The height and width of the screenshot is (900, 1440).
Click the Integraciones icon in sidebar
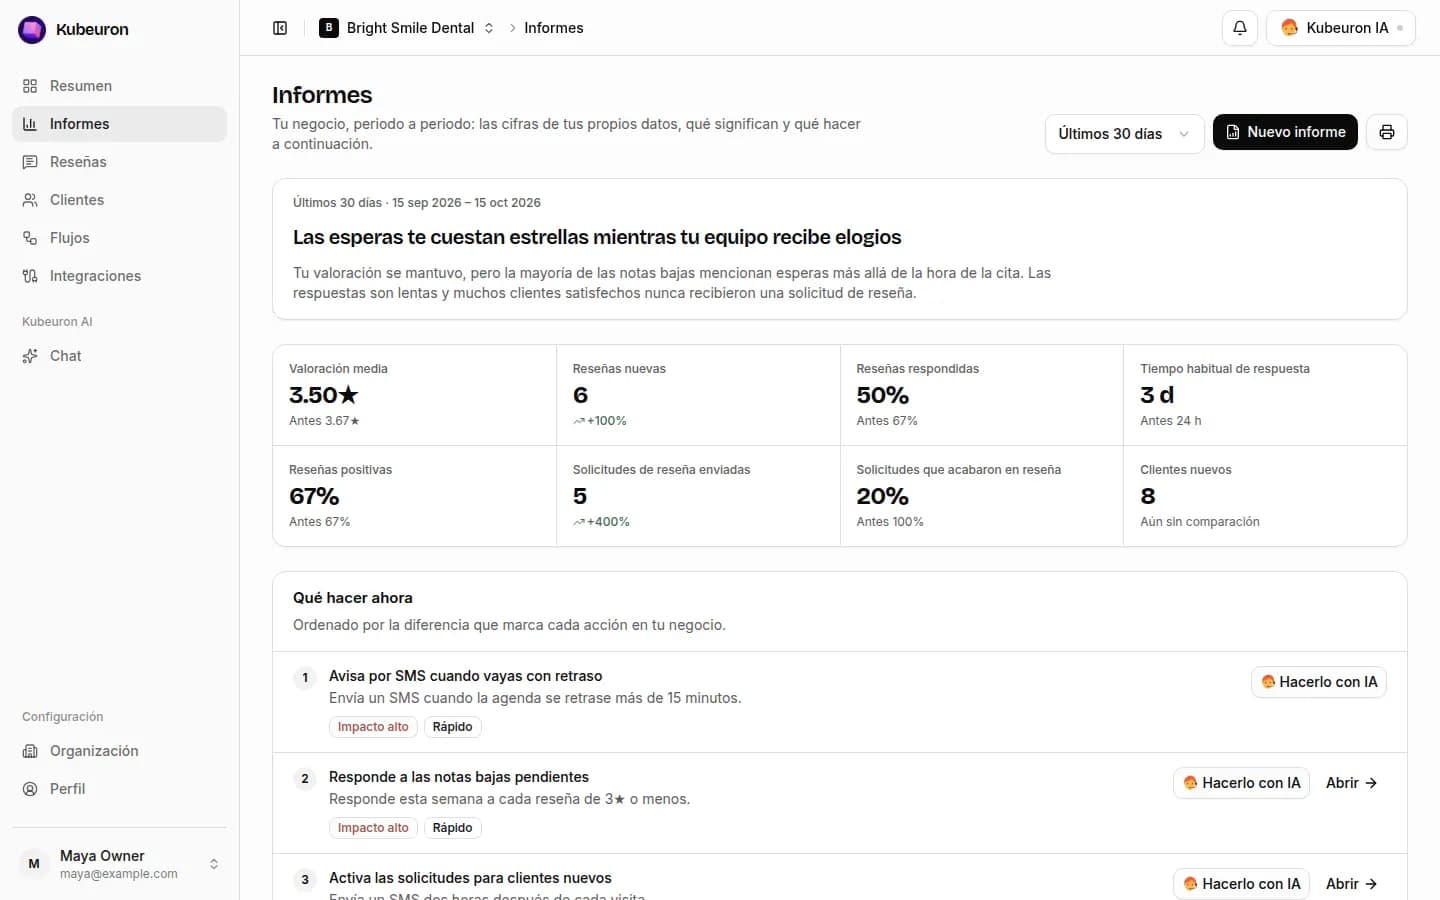[30, 276]
